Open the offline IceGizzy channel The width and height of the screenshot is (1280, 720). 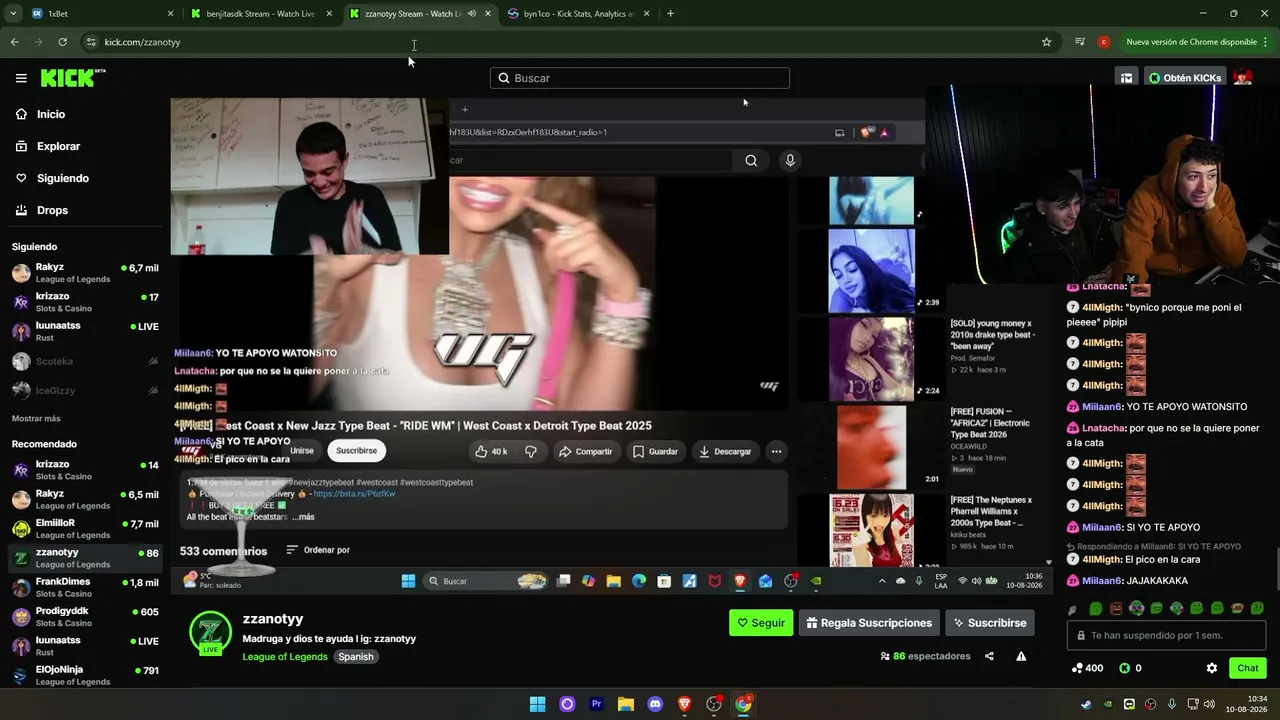point(85,390)
